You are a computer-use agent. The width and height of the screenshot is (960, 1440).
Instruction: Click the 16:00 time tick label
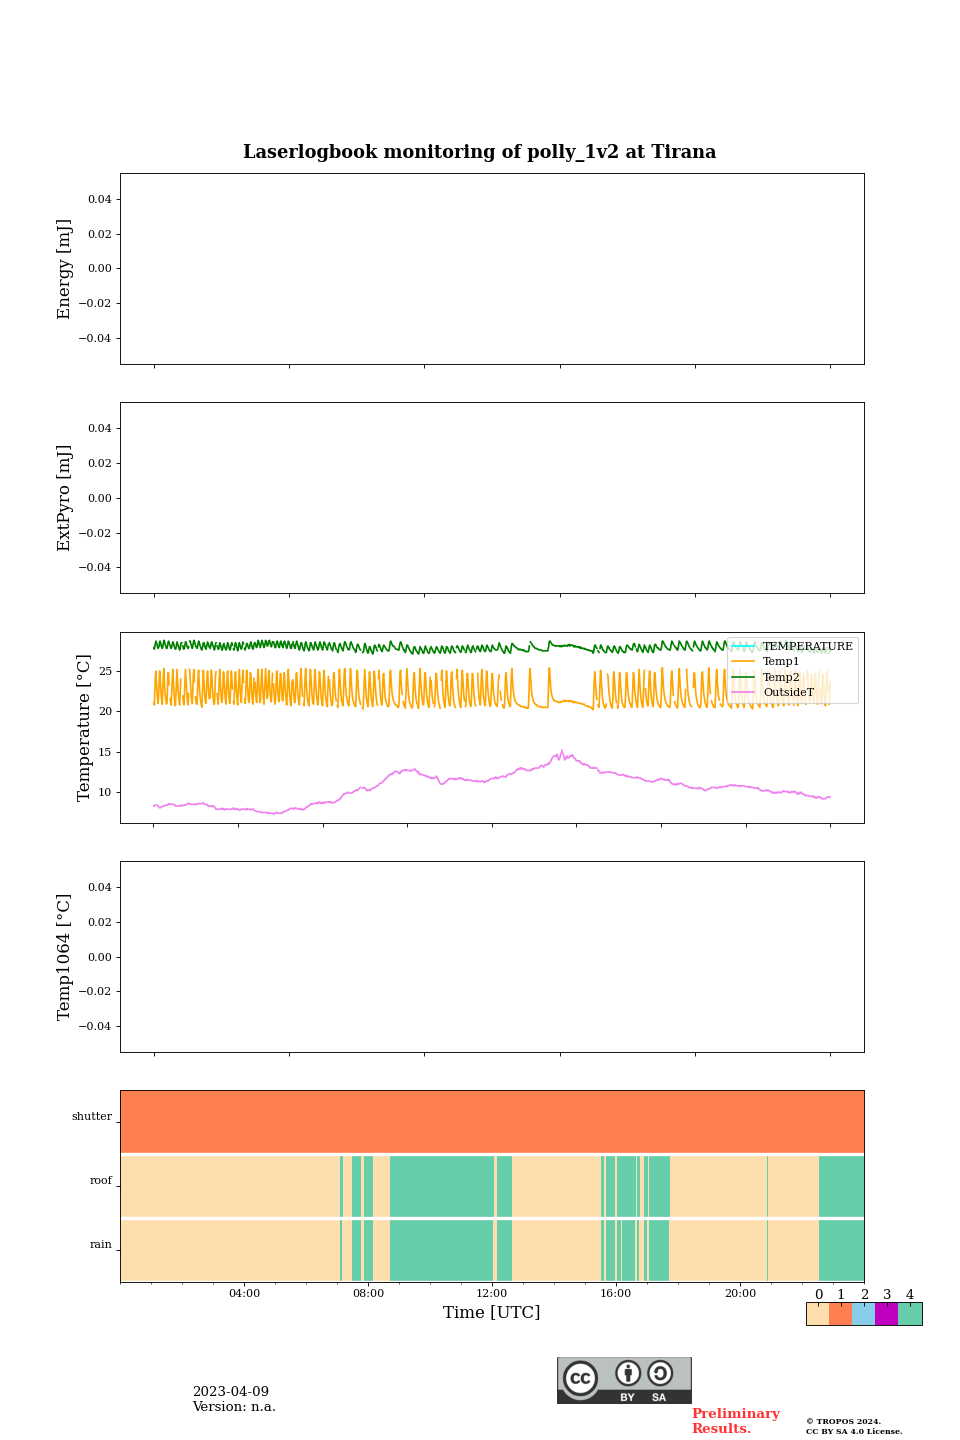[616, 1294]
